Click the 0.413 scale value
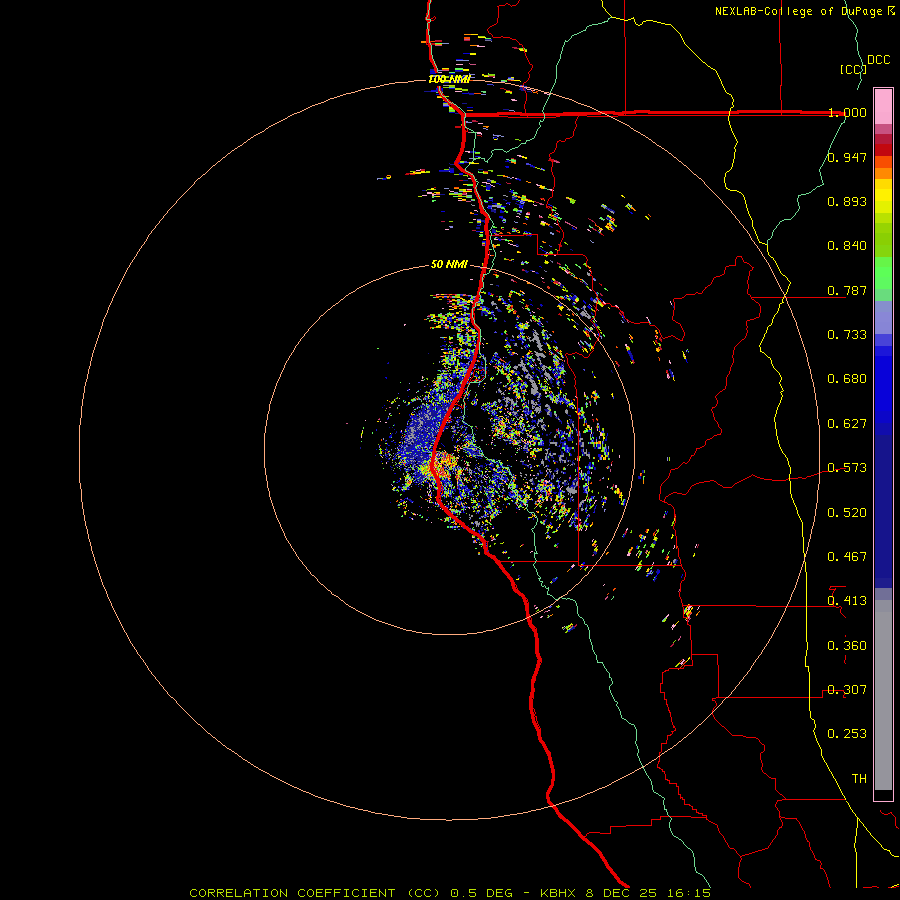This screenshot has width=900, height=900. click(847, 601)
